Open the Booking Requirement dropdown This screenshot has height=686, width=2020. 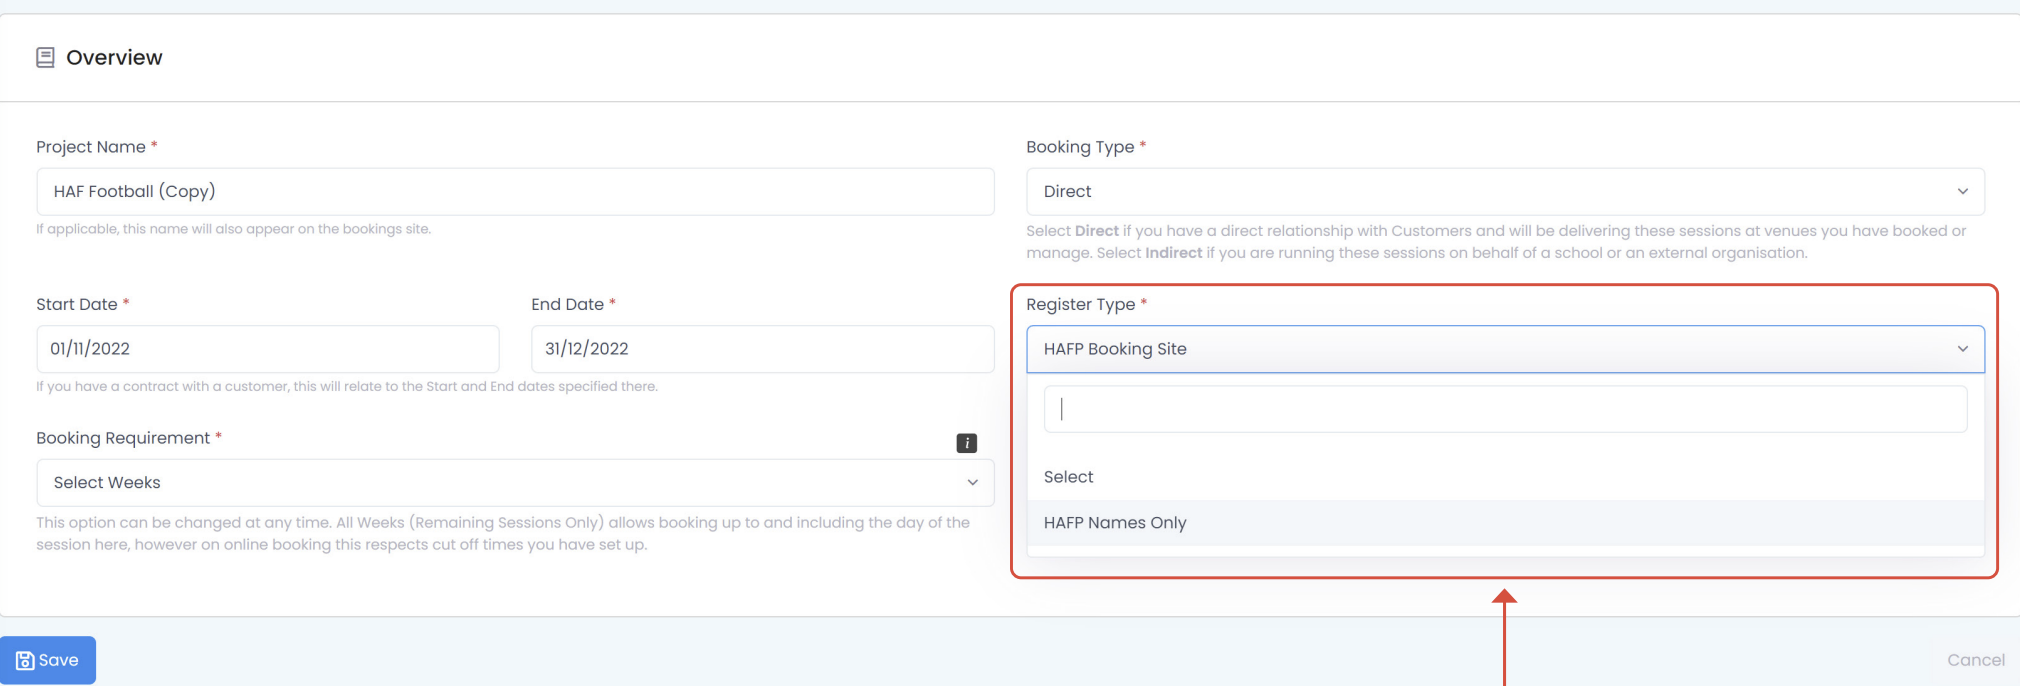[x=515, y=483]
